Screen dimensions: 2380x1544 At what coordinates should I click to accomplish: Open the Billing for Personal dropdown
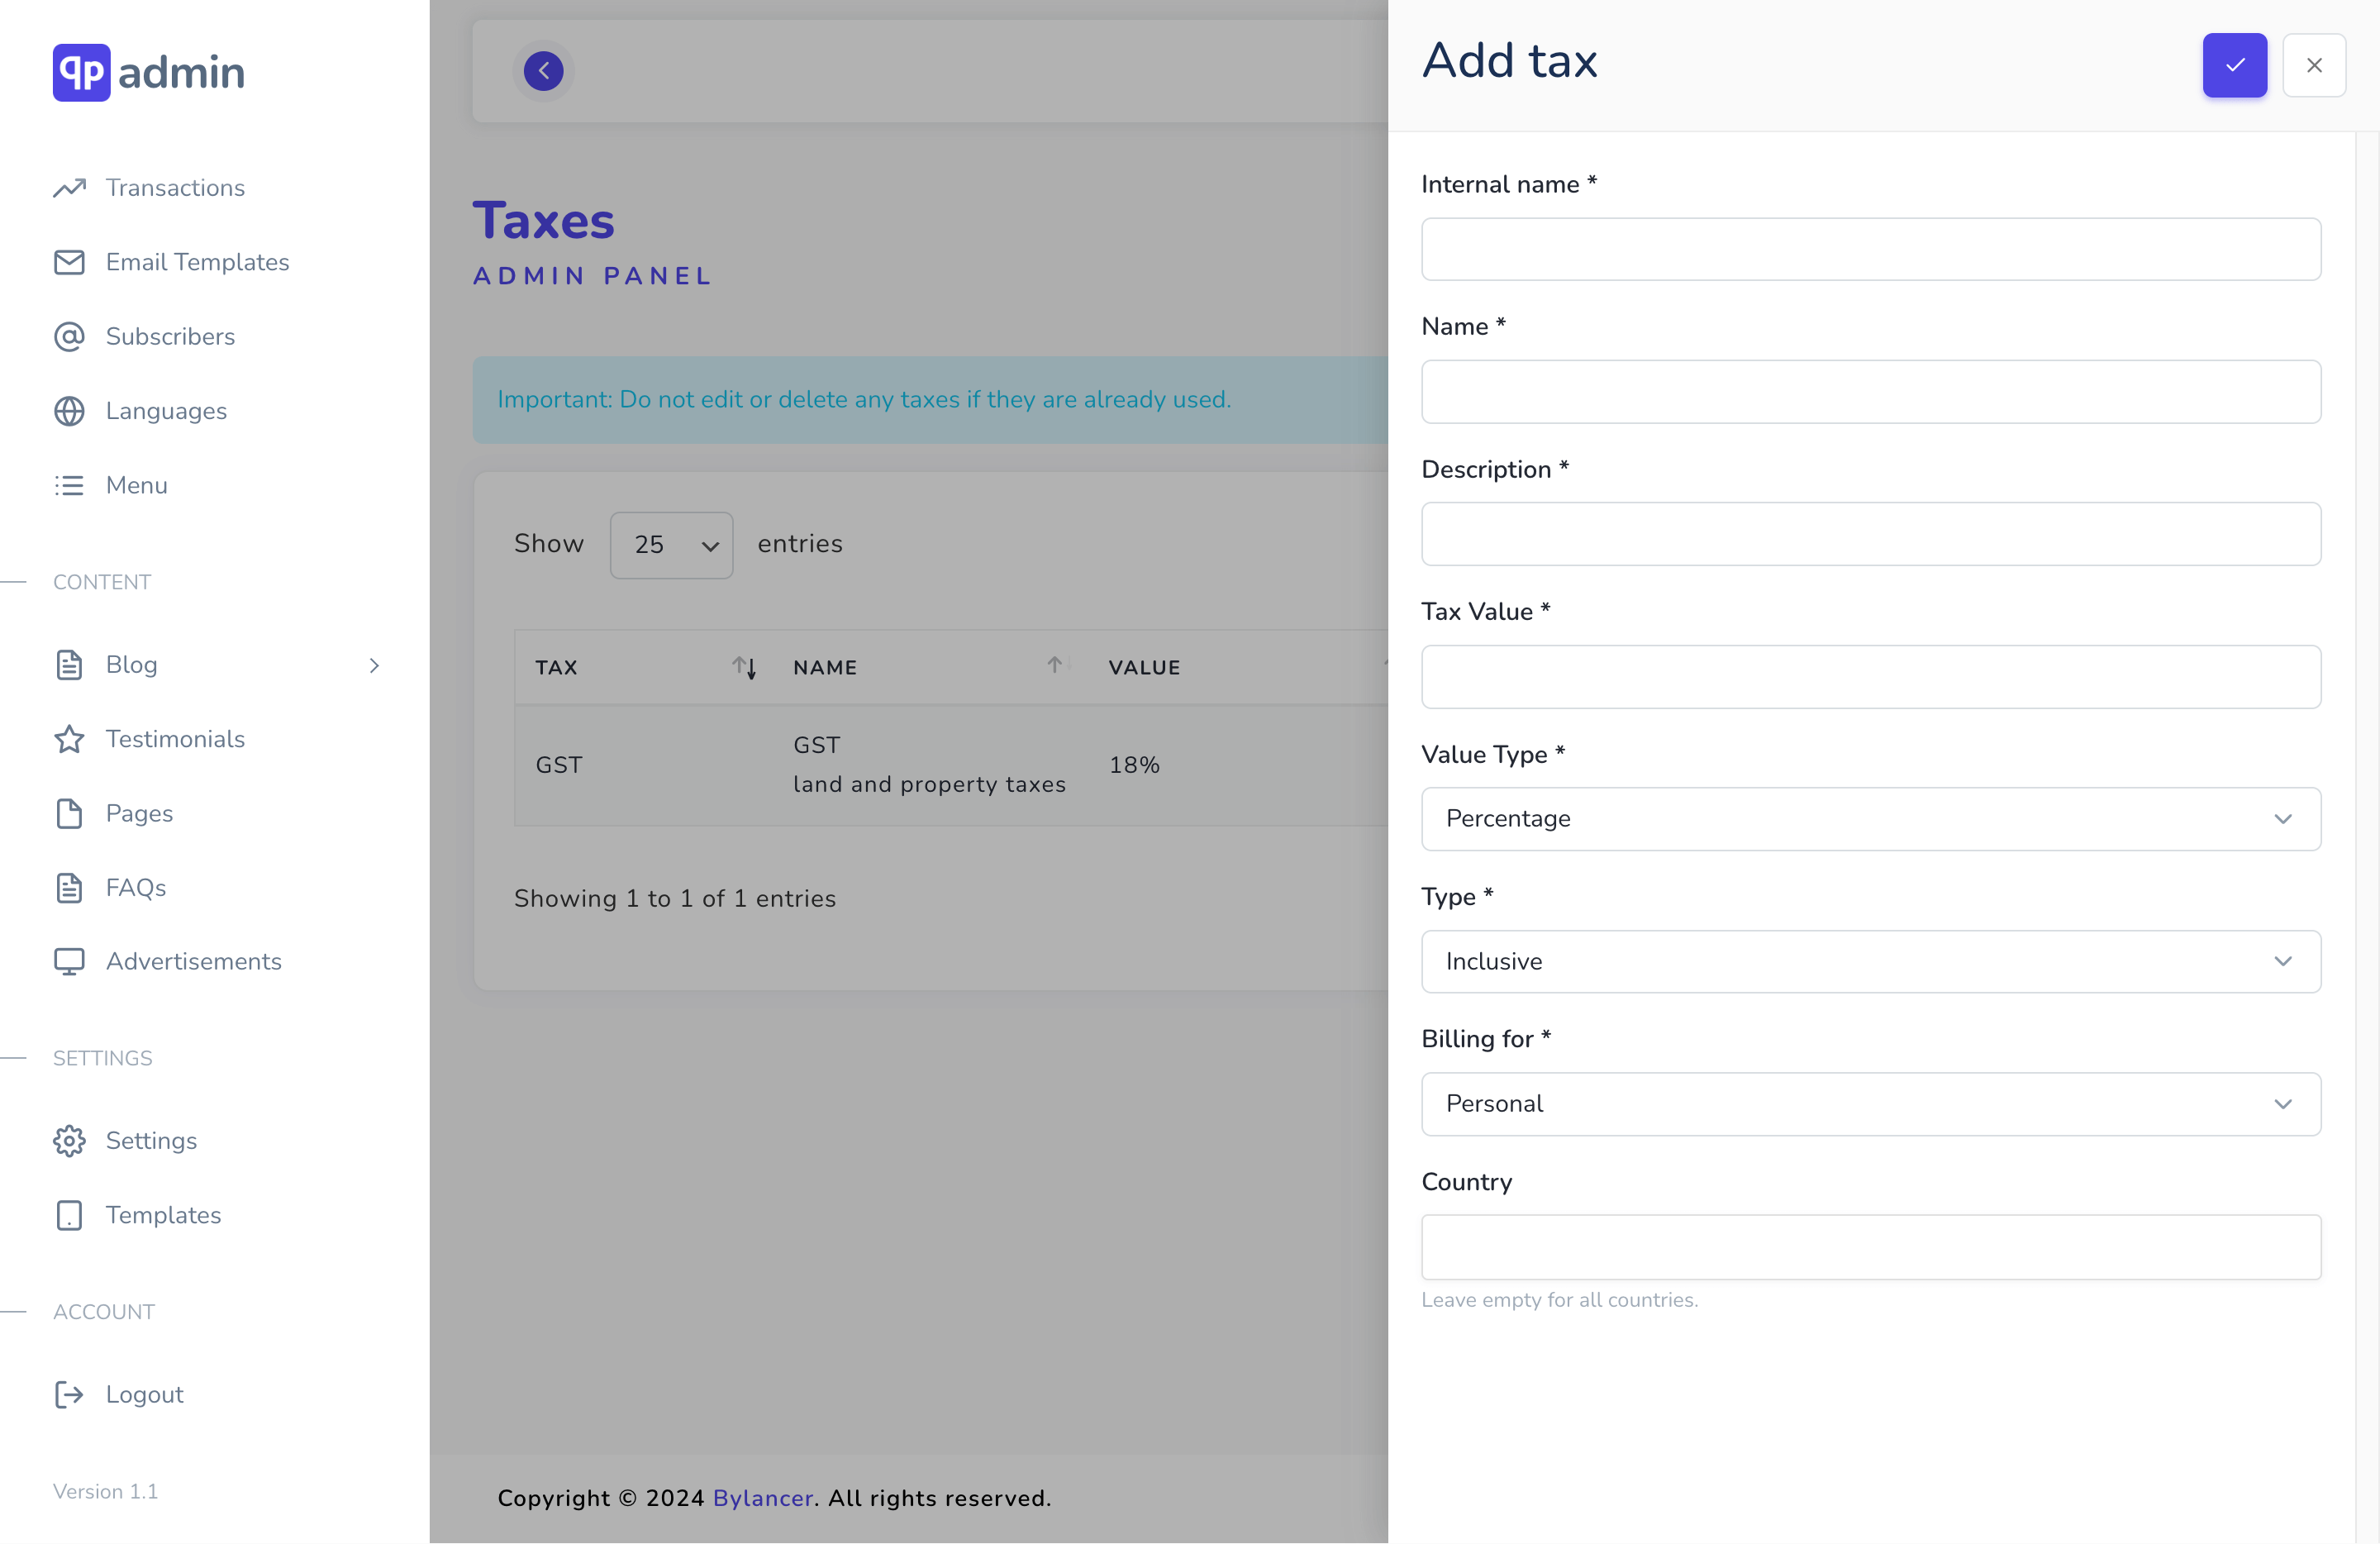tap(1870, 1103)
